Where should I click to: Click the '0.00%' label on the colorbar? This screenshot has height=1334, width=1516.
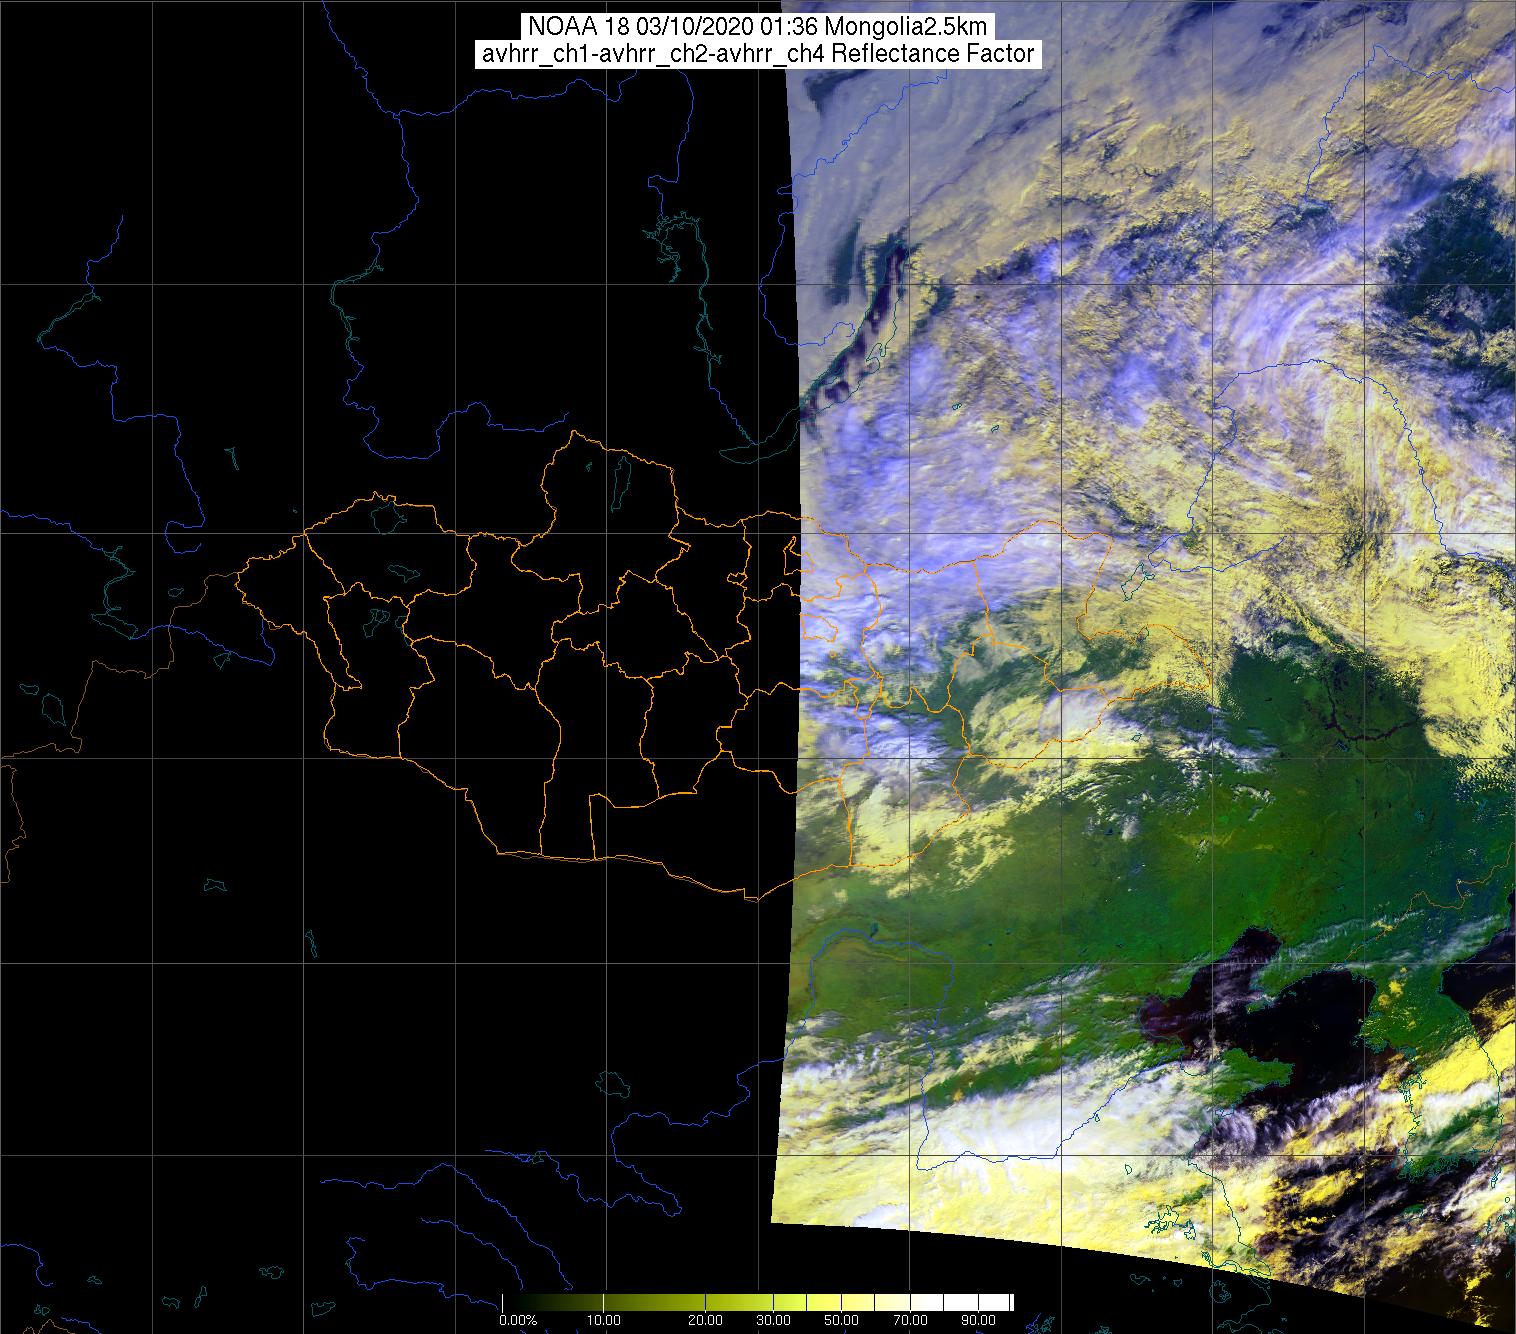518,1320
